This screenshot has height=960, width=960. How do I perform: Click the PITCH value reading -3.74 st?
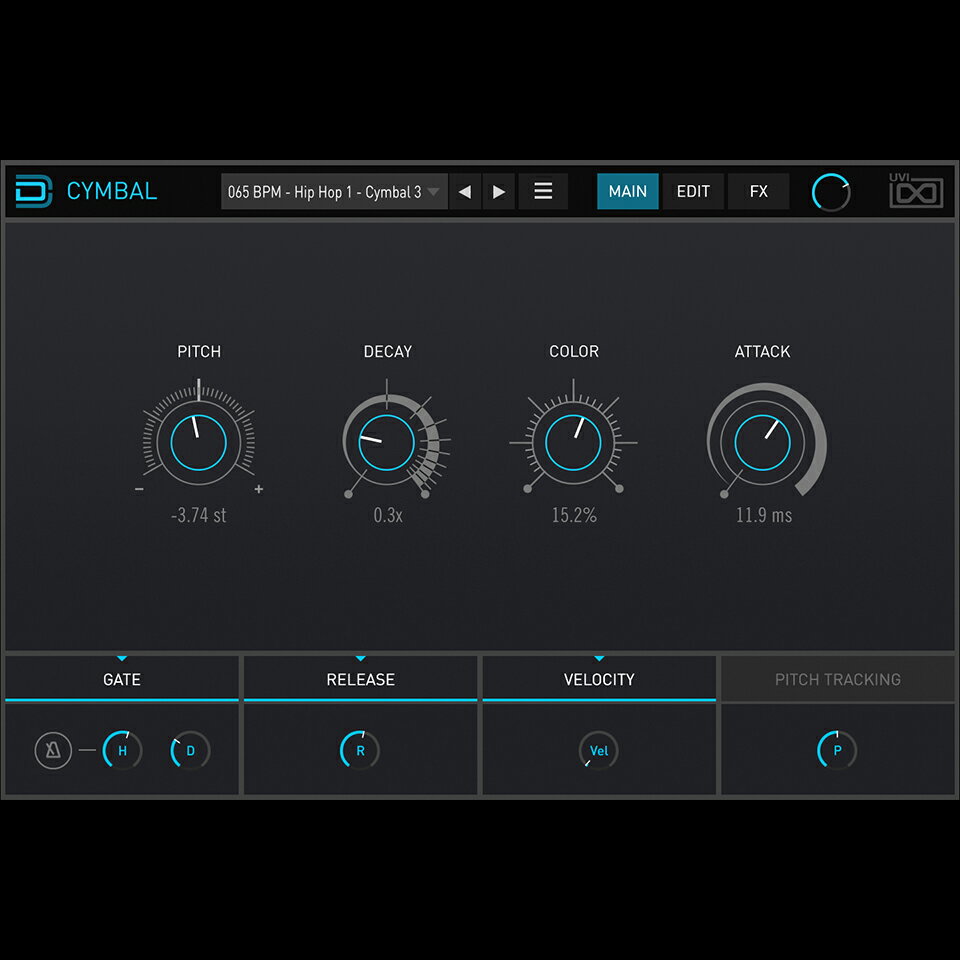click(x=198, y=516)
